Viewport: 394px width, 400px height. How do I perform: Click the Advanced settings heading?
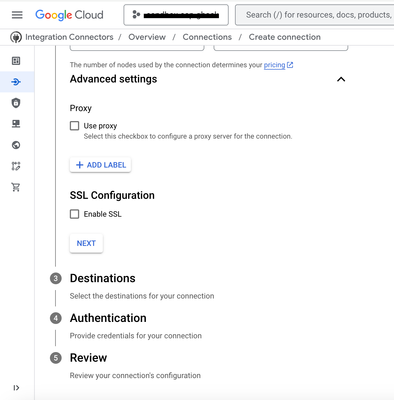(x=113, y=79)
